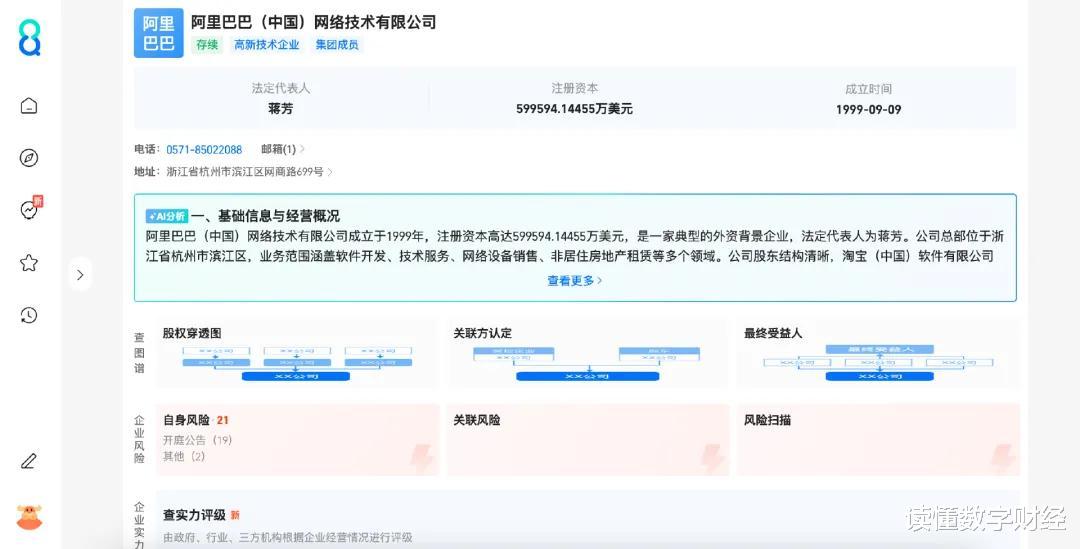
Task: Click the Alibaba company logo tile
Action: pyautogui.click(x=158, y=33)
